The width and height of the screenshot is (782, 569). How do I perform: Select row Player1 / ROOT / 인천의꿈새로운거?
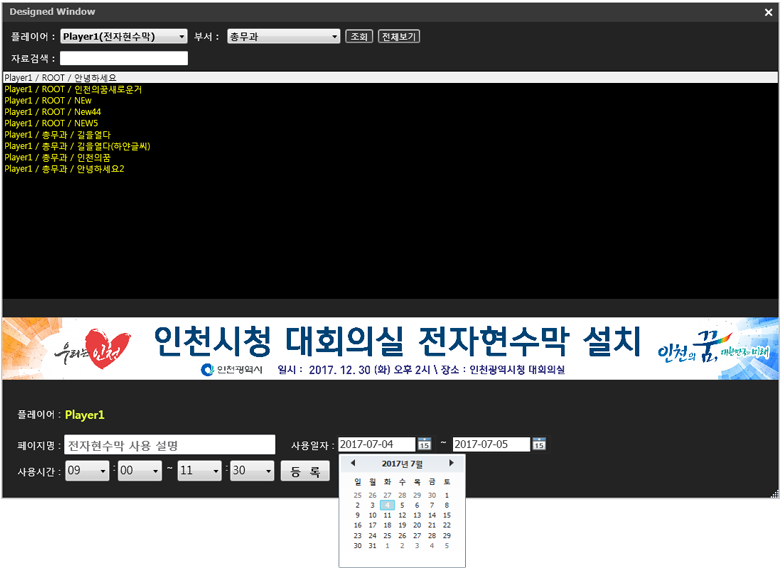coord(390,89)
